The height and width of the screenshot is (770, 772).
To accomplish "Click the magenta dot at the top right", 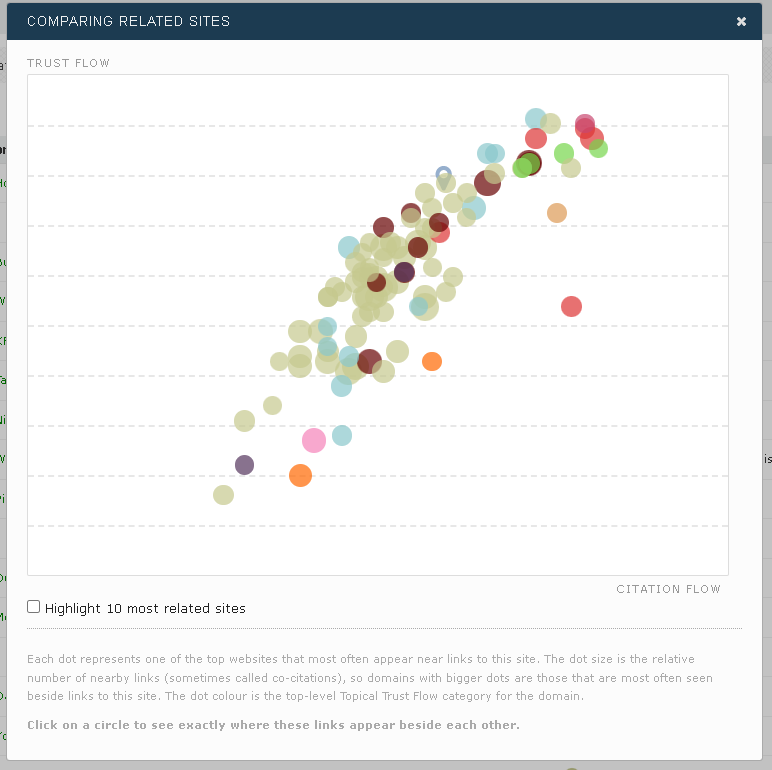I will coord(585,124).
